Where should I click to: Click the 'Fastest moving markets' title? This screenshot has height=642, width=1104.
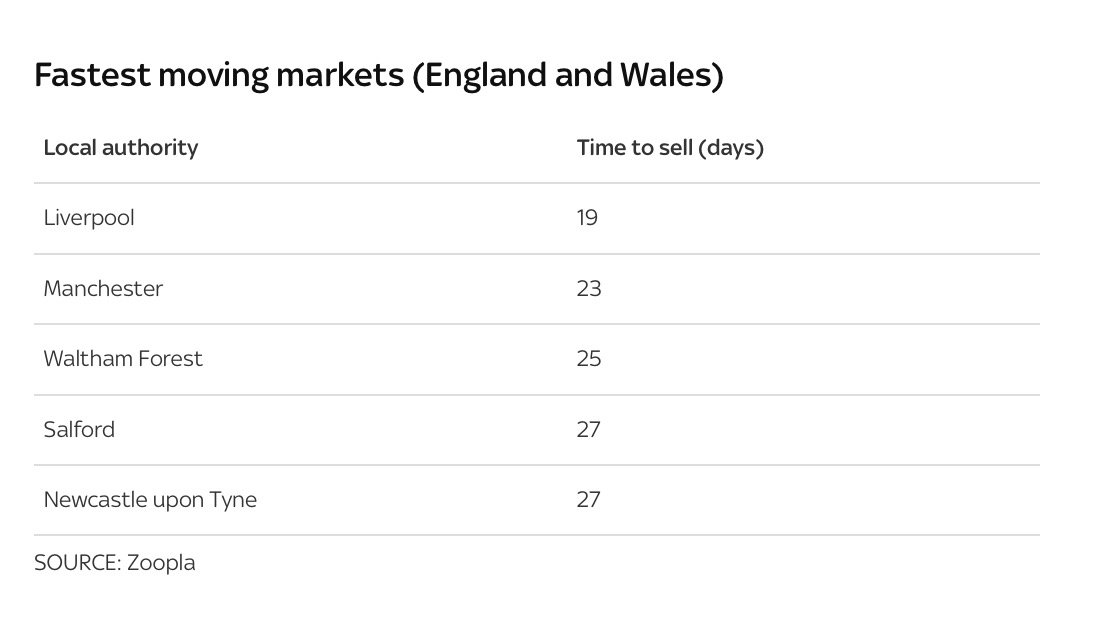coord(379,76)
